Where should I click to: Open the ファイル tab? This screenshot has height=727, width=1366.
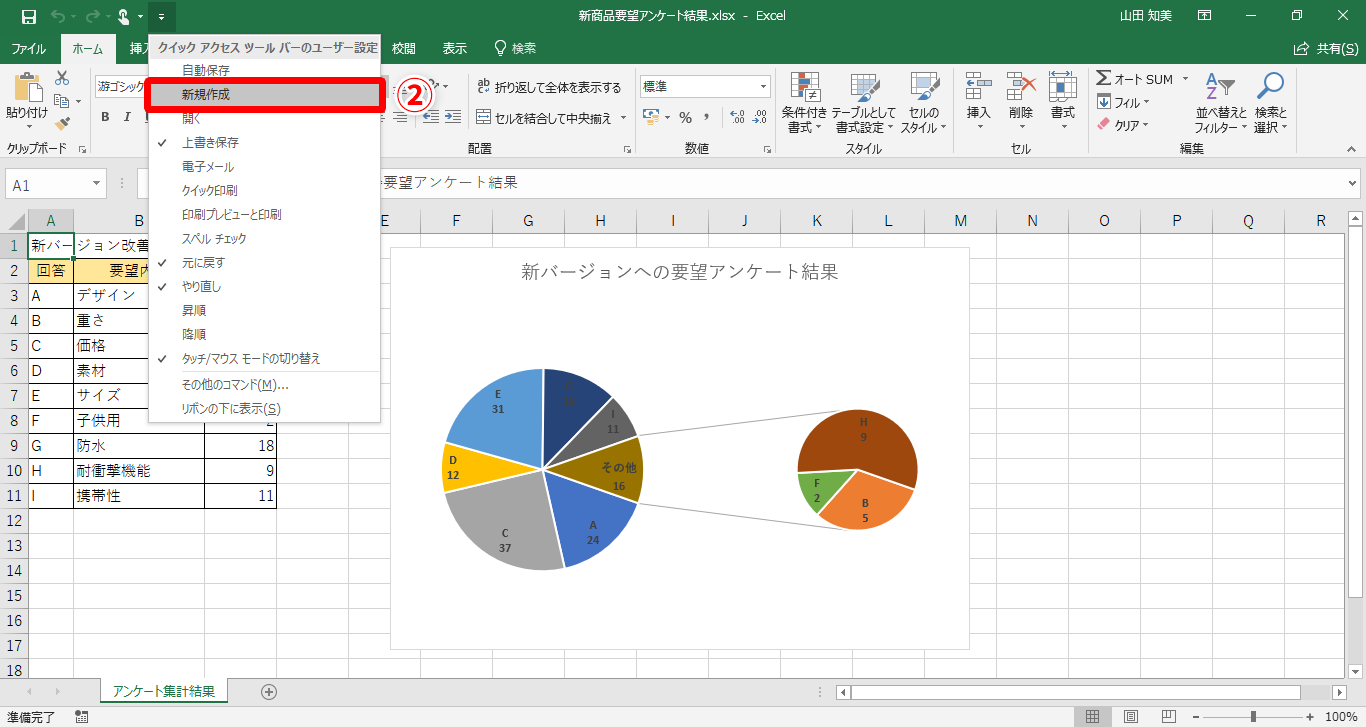coord(28,48)
